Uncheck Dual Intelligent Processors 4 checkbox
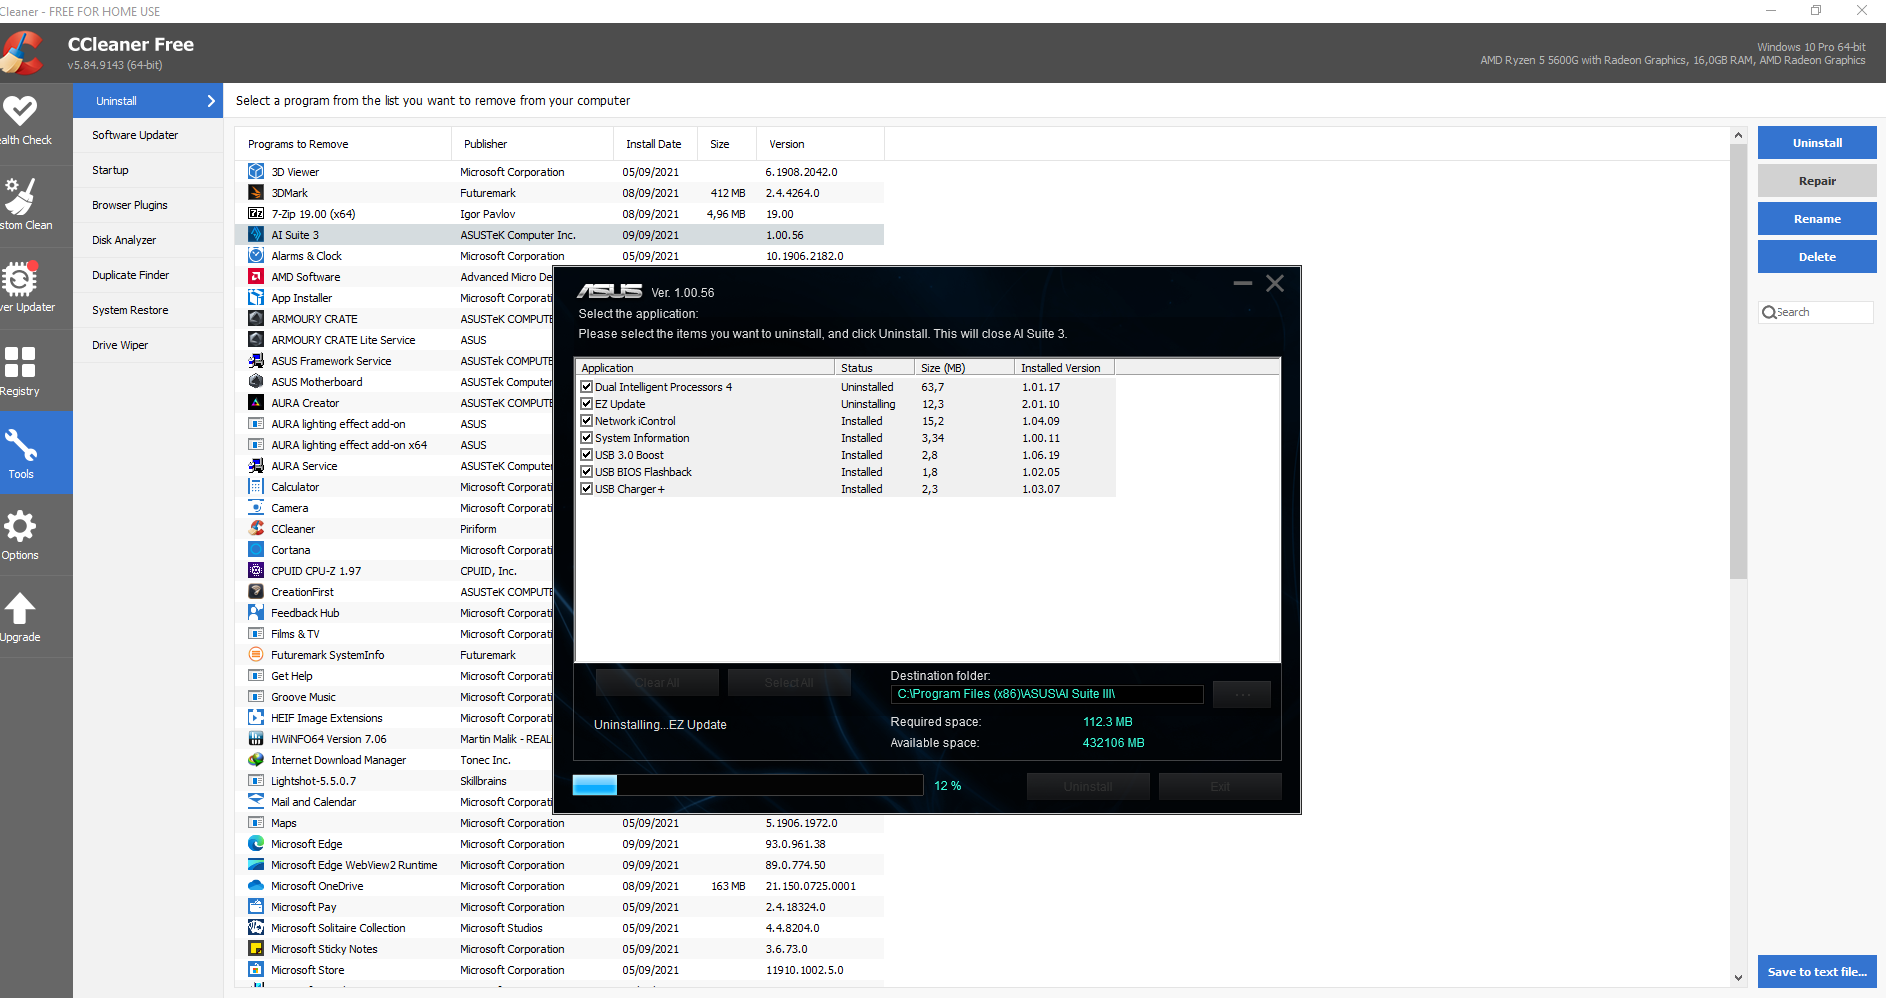 [587, 387]
